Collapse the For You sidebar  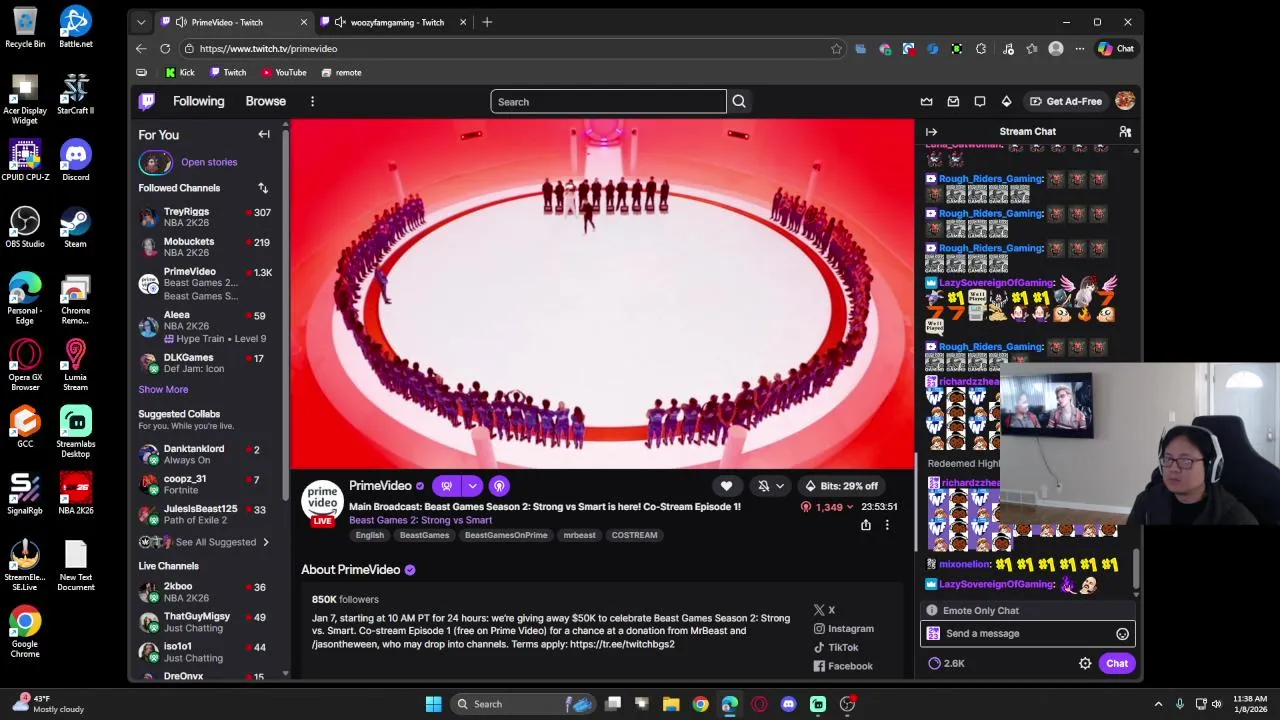coord(264,134)
